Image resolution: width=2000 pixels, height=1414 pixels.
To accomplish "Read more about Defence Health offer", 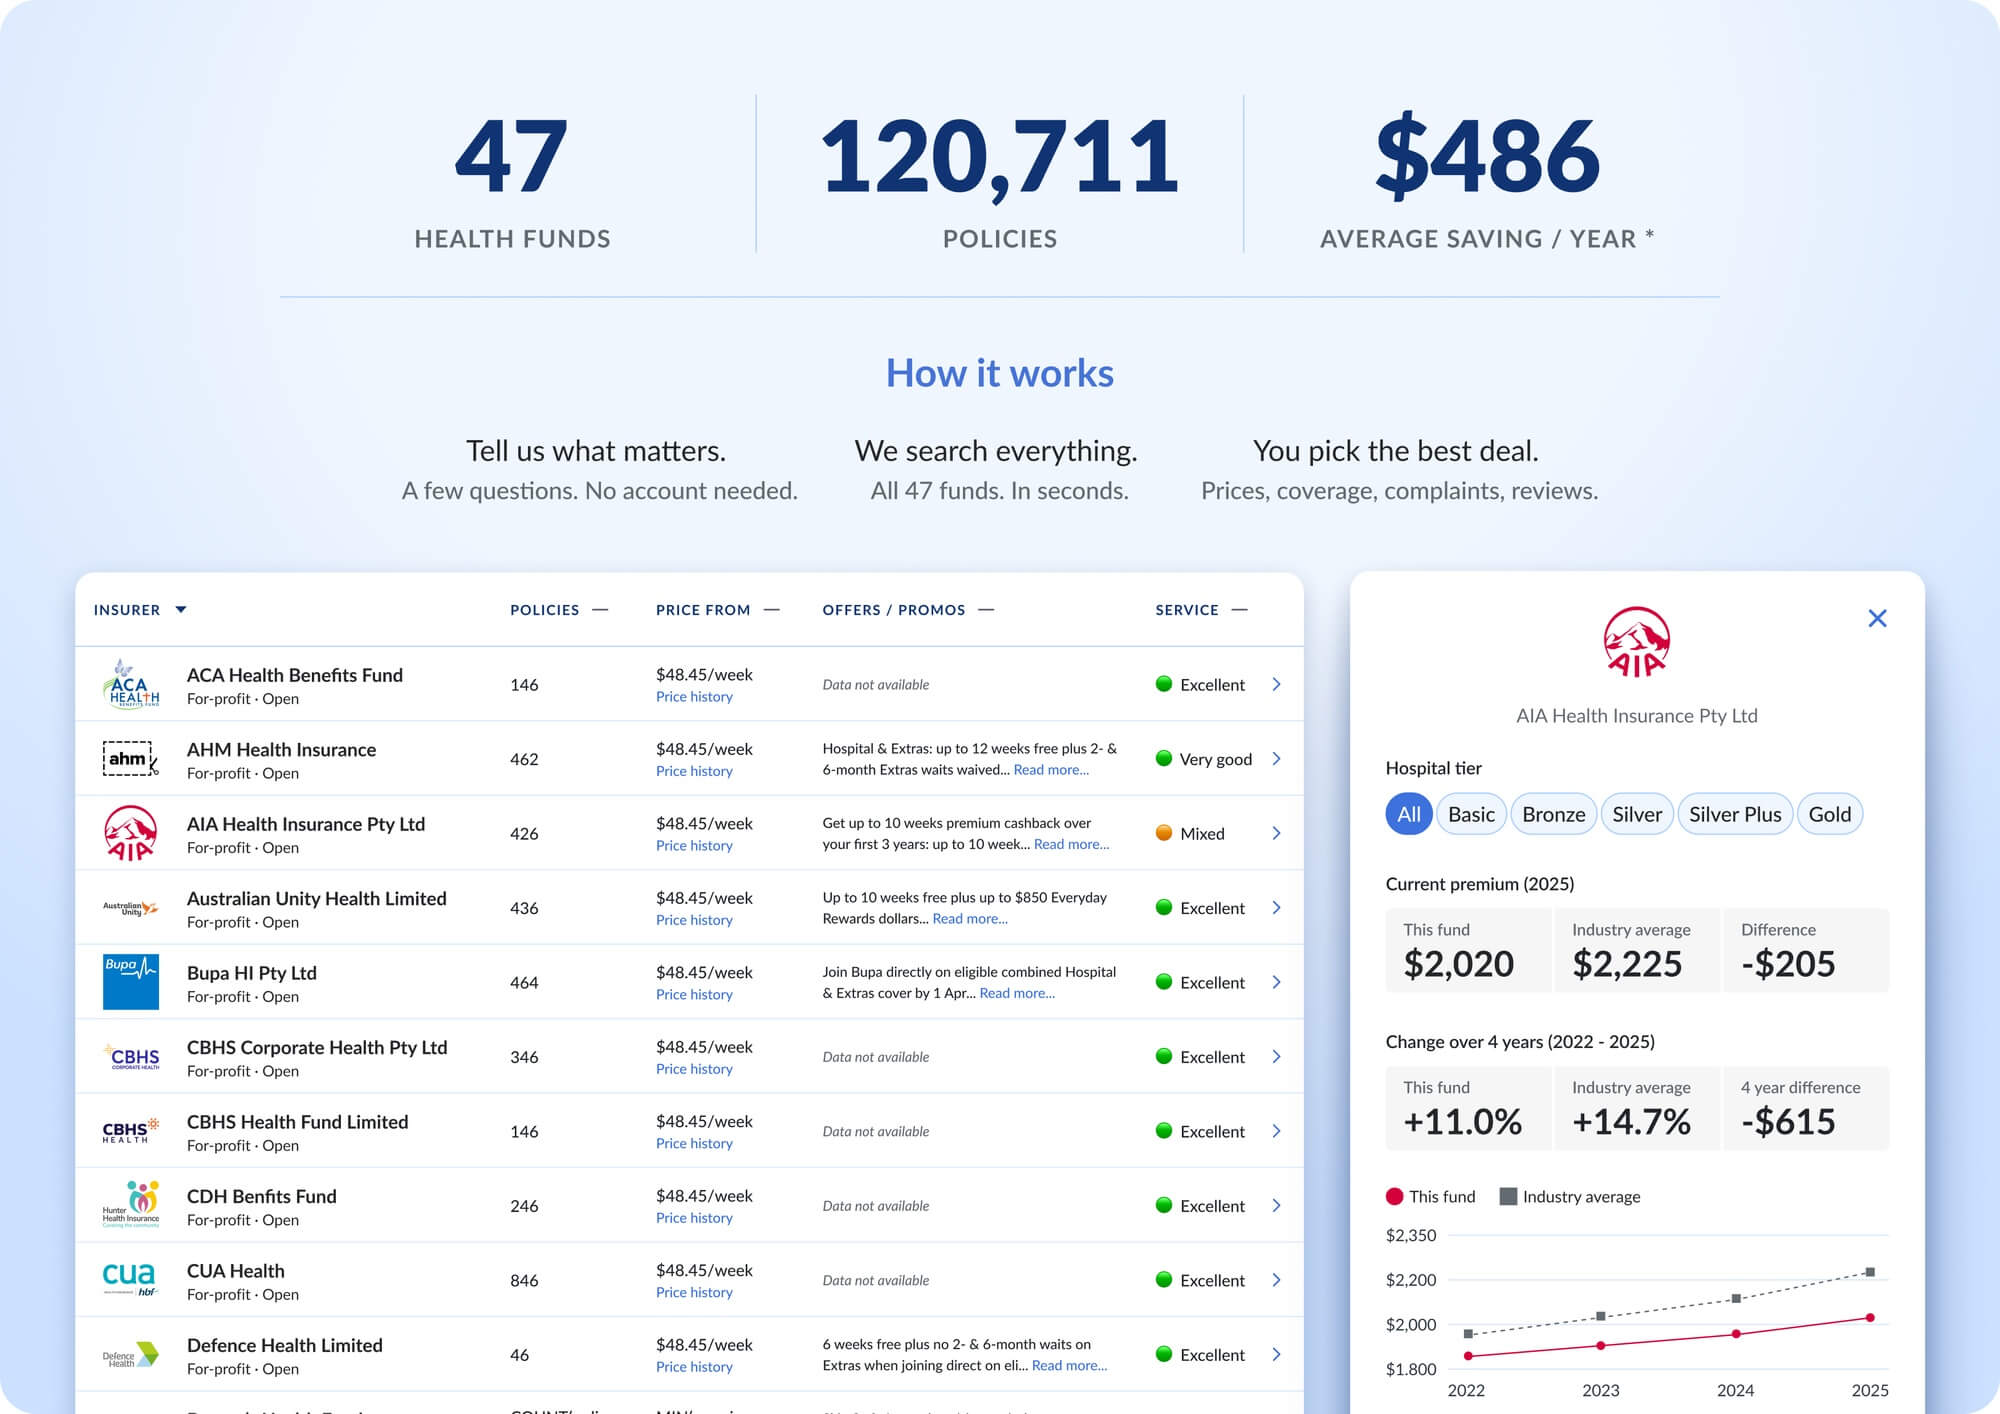I will tap(1069, 1366).
